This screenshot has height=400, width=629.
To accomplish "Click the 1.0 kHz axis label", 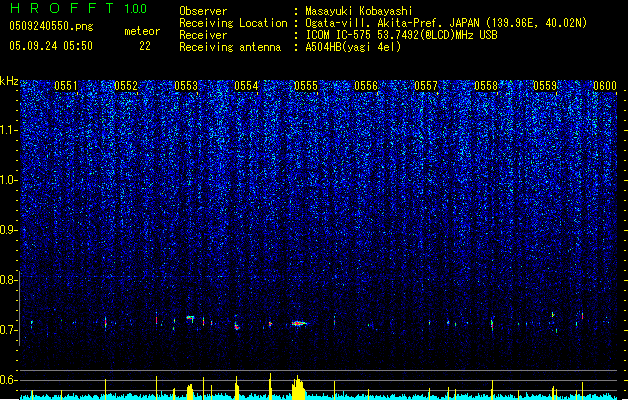I will 9,181.
